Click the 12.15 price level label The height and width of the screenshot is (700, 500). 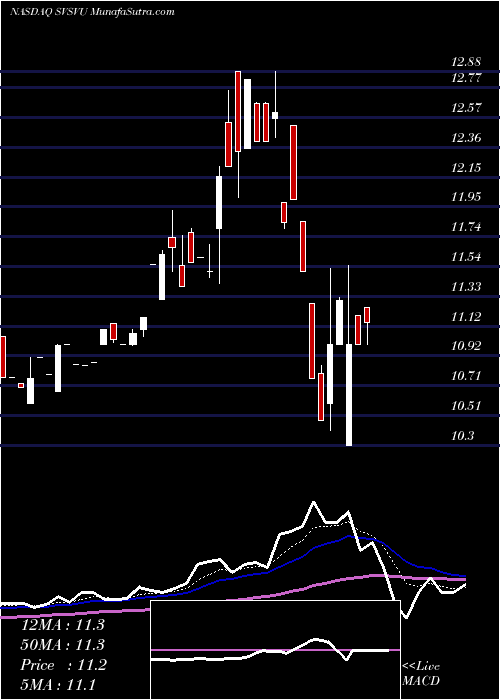[467, 168]
